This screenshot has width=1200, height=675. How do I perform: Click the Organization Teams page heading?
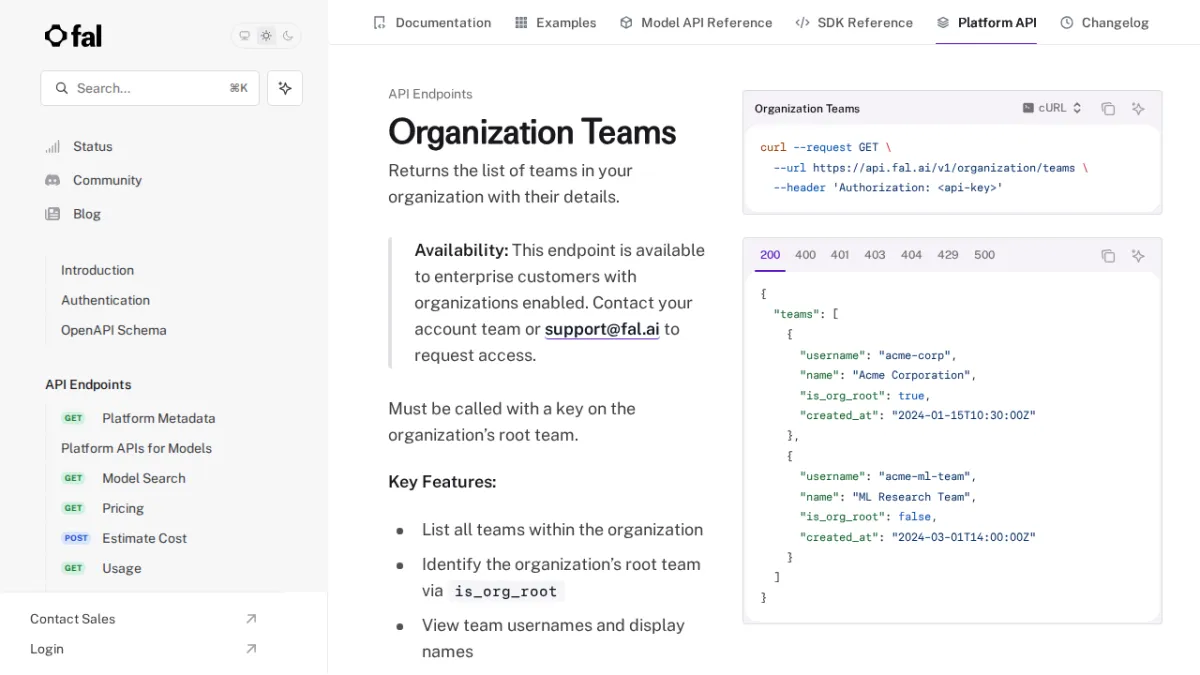click(532, 132)
